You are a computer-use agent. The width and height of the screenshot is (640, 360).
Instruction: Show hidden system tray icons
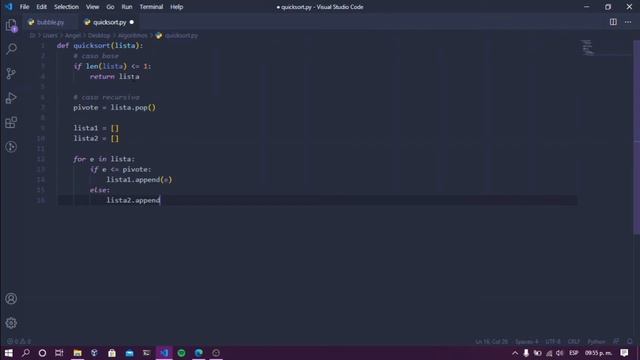515,353
